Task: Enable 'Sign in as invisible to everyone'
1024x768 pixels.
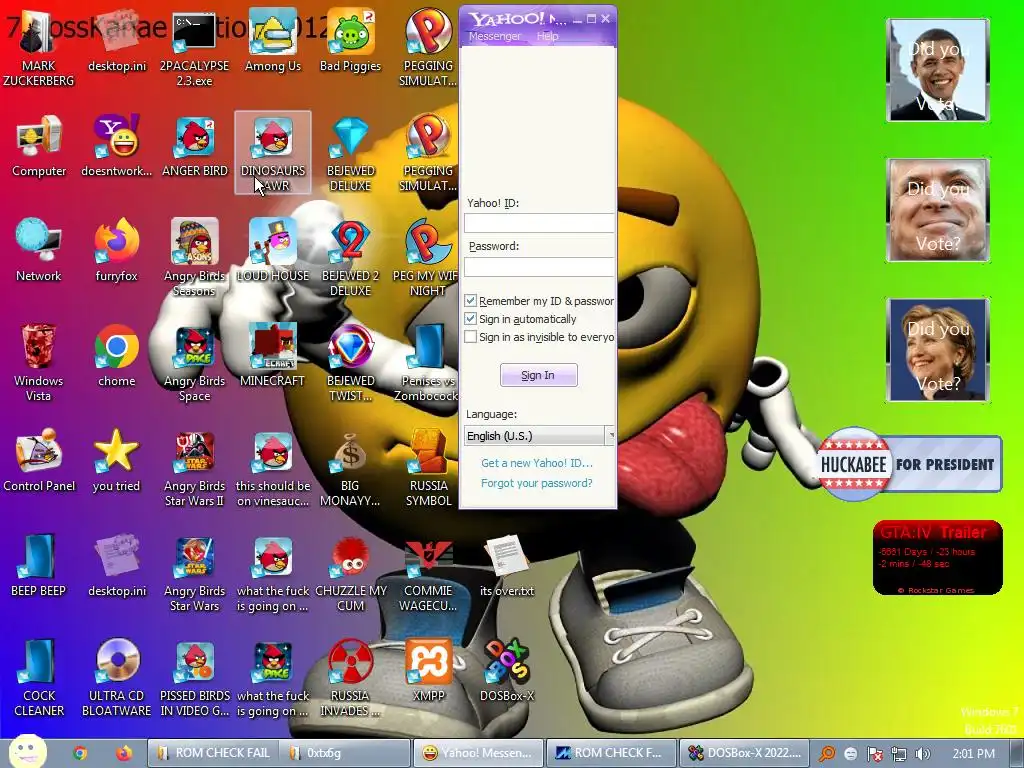Action: click(x=470, y=337)
